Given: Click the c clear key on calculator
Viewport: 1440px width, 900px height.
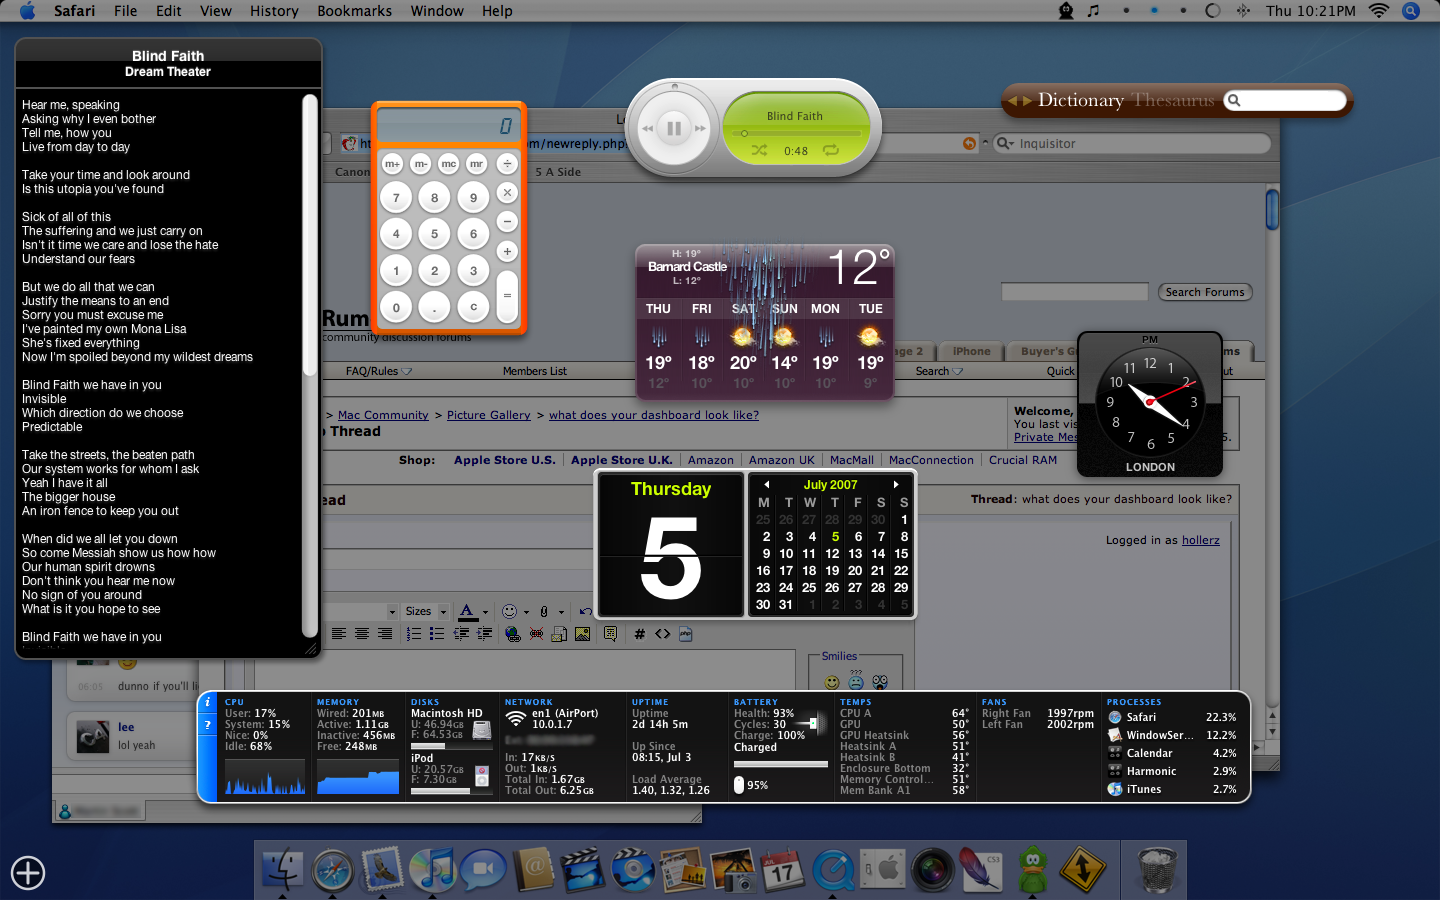Looking at the screenshot, I should (473, 307).
